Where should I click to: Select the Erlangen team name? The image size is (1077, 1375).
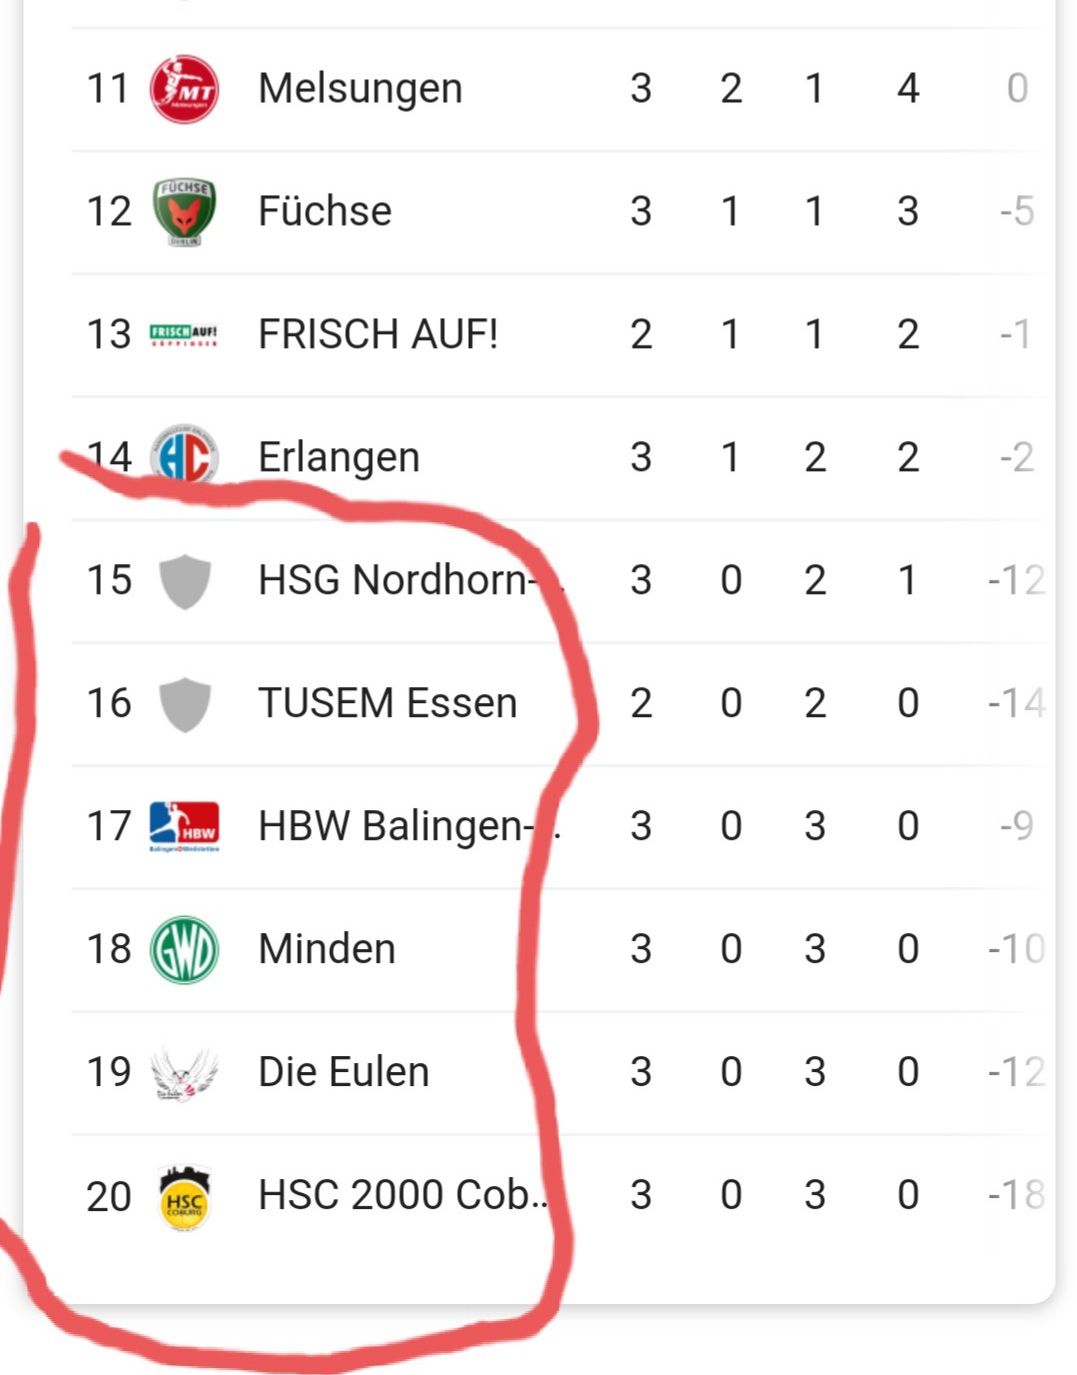339,457
